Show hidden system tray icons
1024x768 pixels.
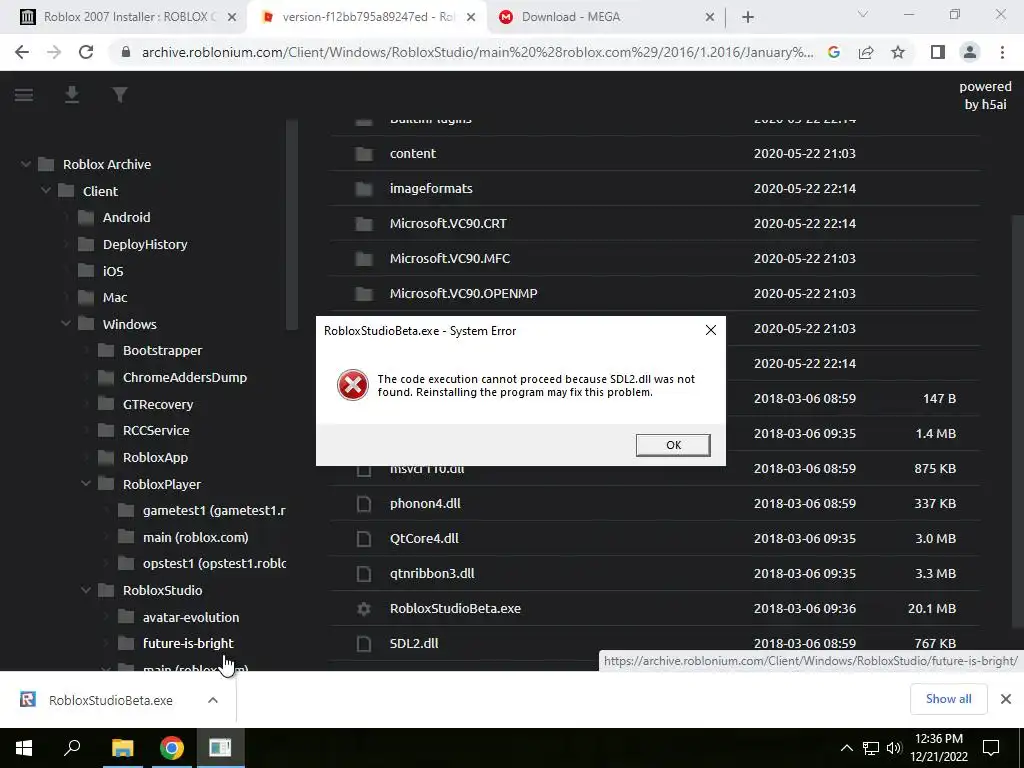point(846,748)
